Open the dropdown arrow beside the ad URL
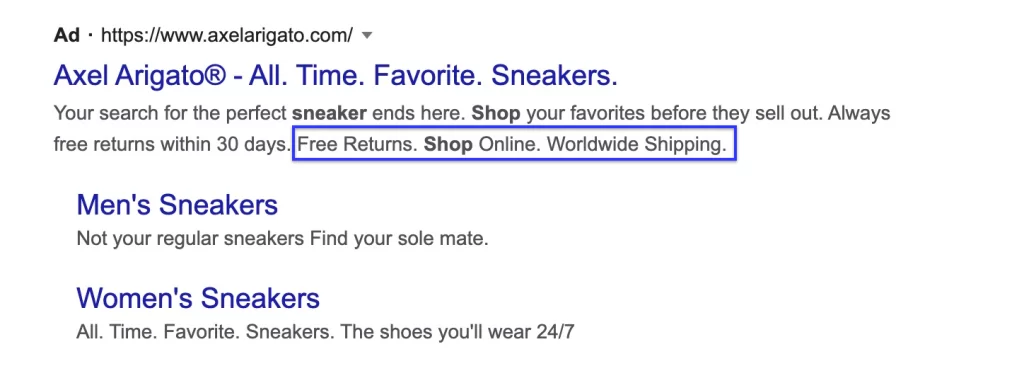The height and width of the screenshot is (371, 1024). coord(367,35)
